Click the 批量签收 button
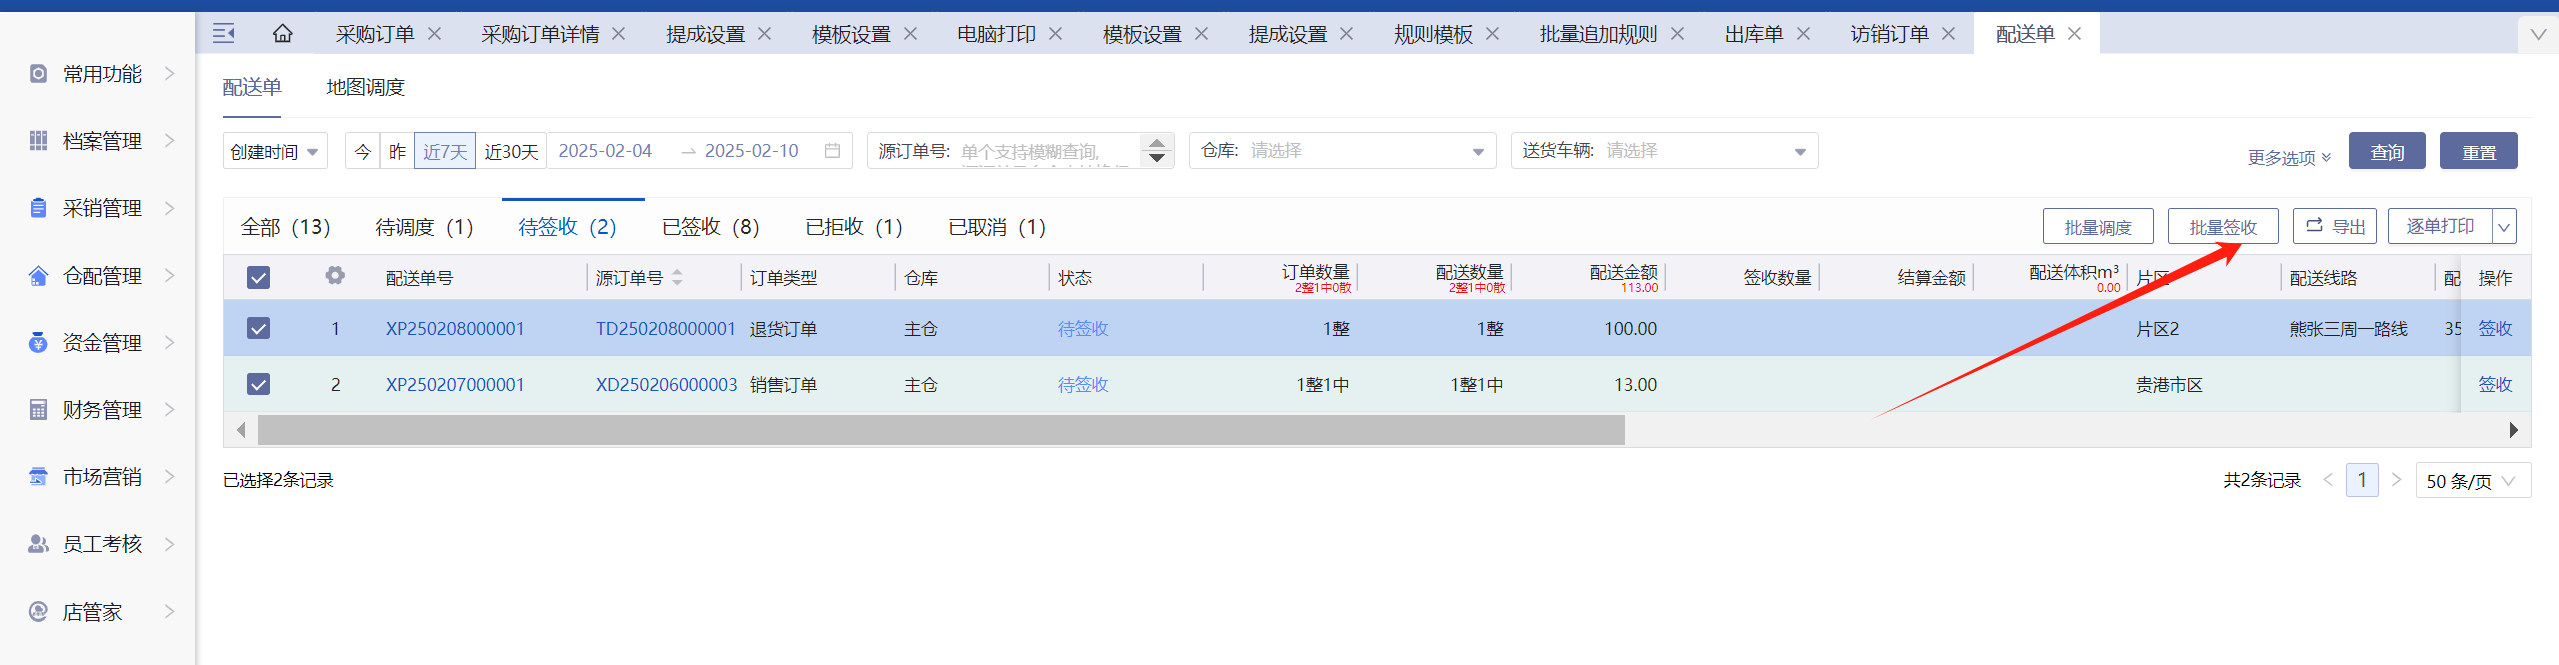This screenshot has width=2559, height=665. point(2222,227)
